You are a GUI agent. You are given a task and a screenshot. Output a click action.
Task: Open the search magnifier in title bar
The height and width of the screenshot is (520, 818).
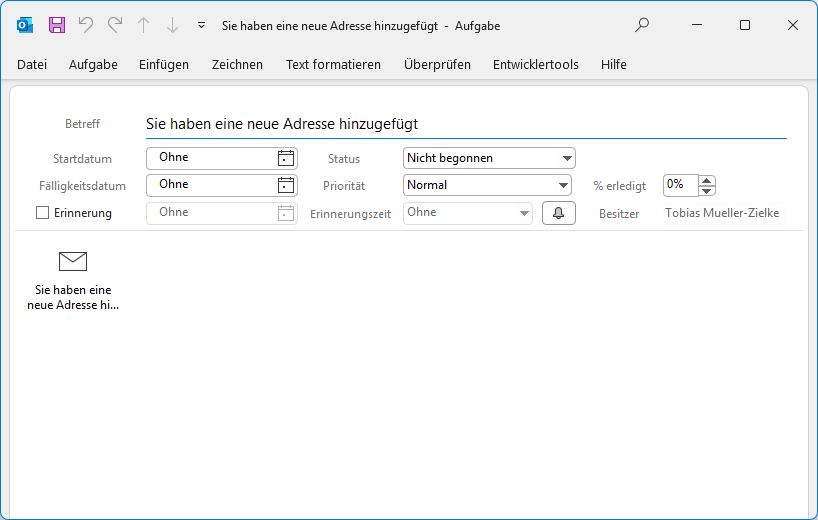coord(642,25)
